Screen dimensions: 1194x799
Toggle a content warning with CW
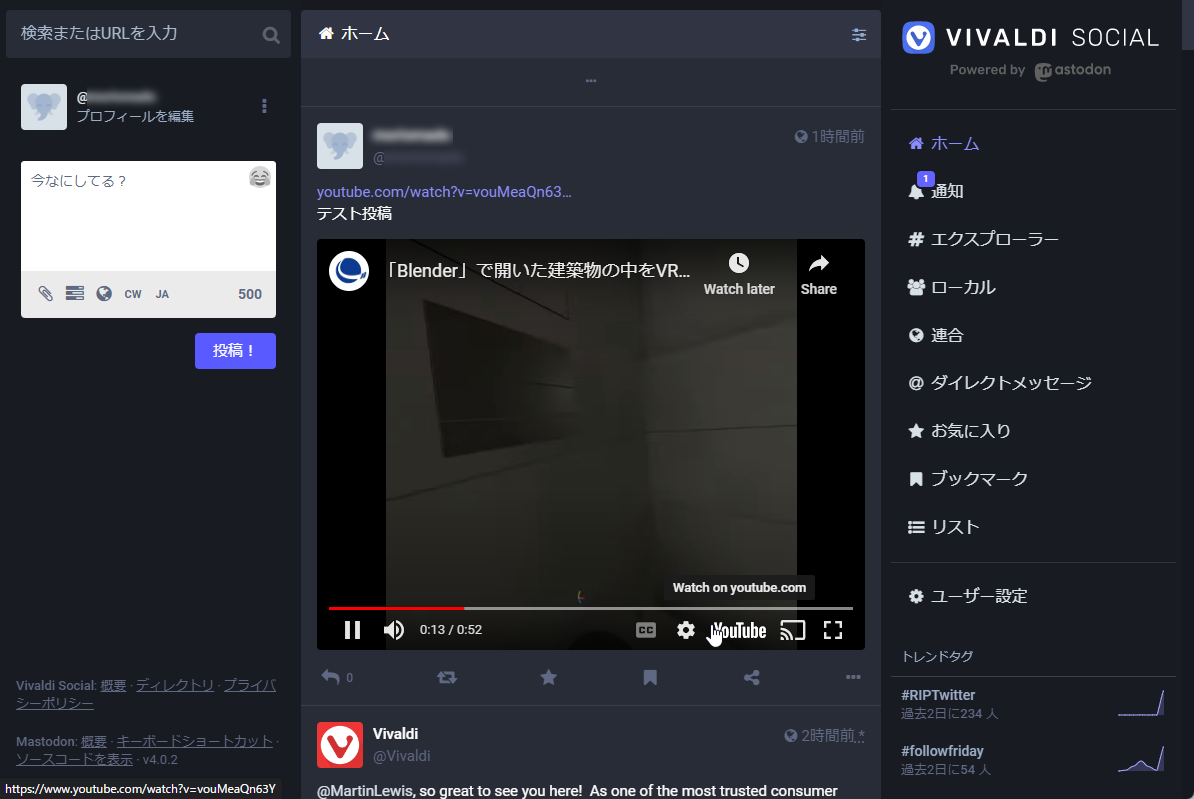pyautogui.click(x=132, y=293)
